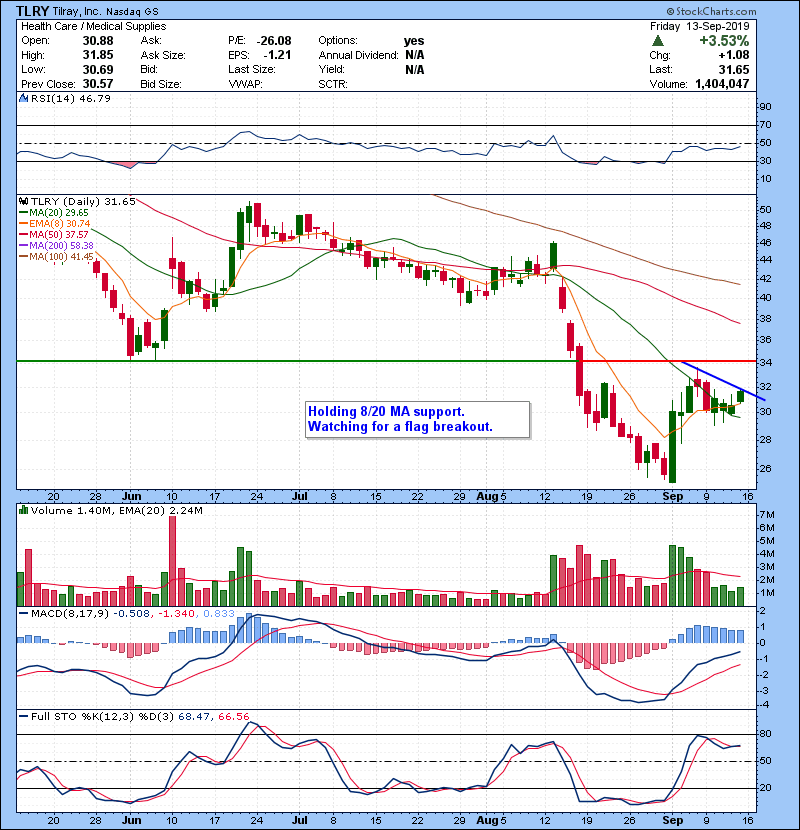Click the EMA(8) 30.74 legend entry
This screenshot has height=830, width=800.
click(x=55, y=223)
